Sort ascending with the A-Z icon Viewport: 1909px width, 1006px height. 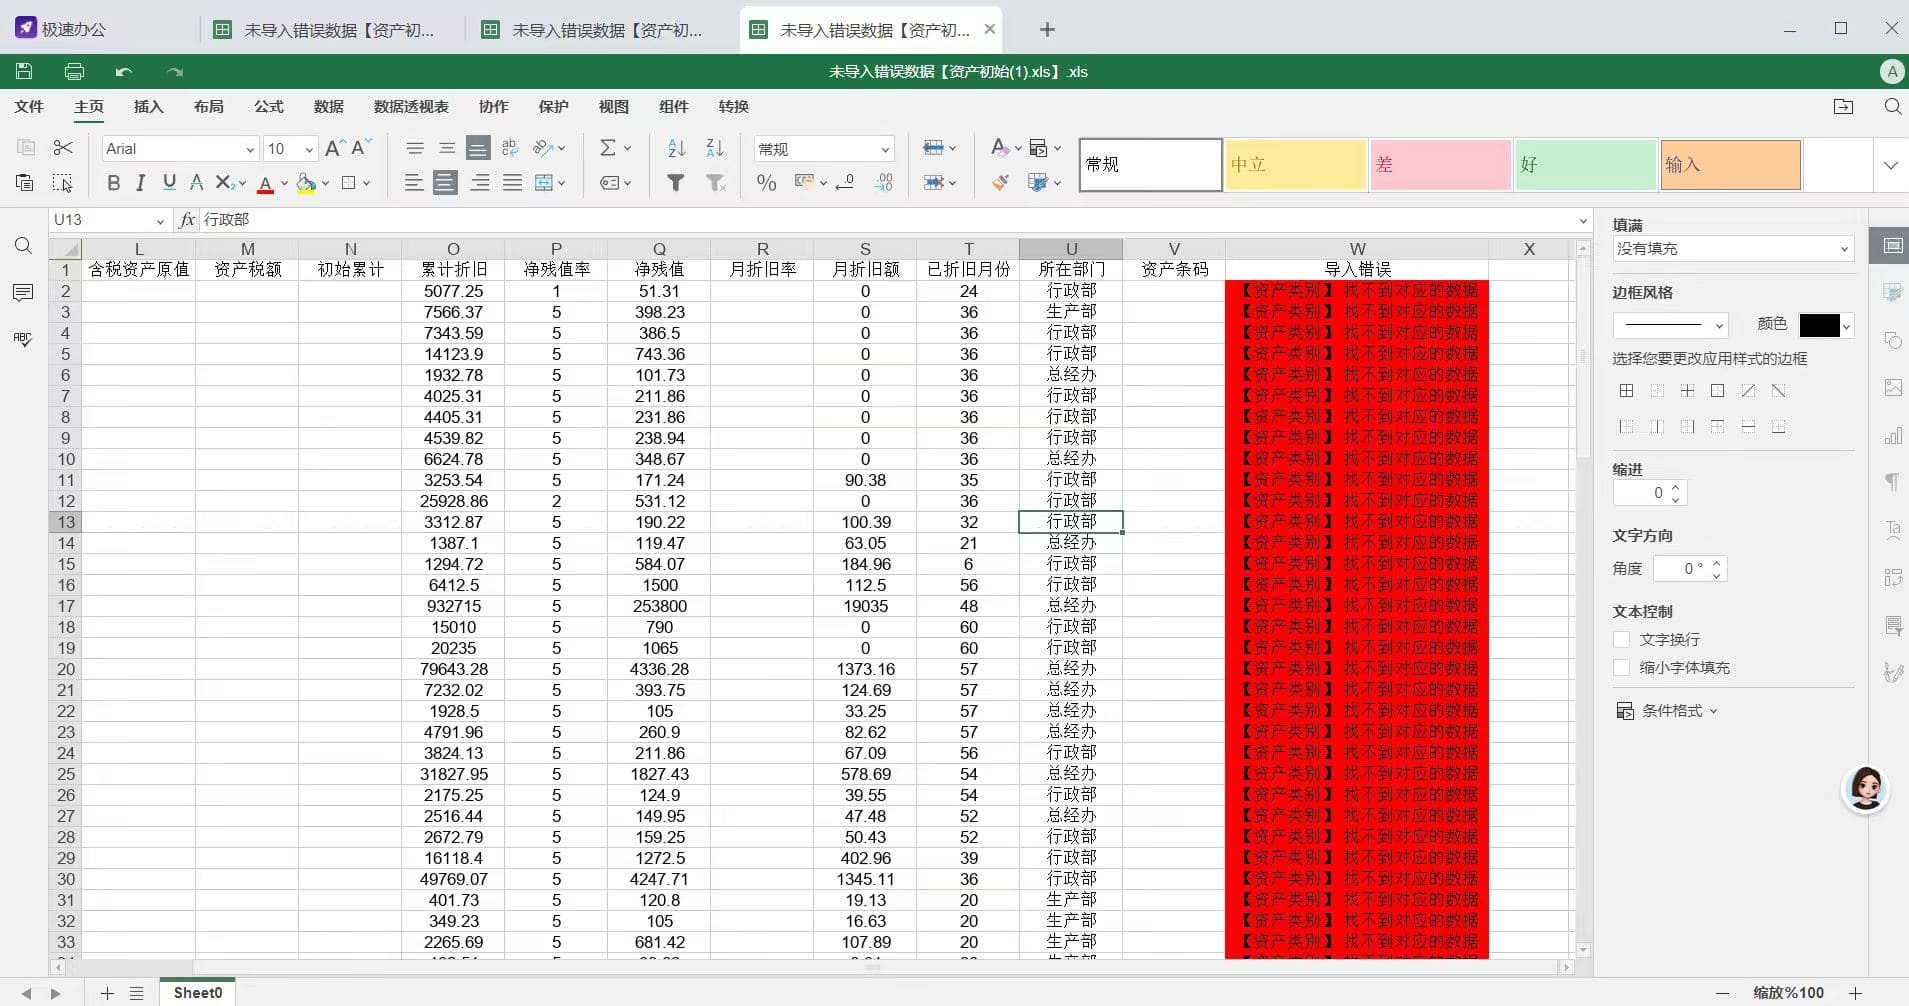coord(677,148)
